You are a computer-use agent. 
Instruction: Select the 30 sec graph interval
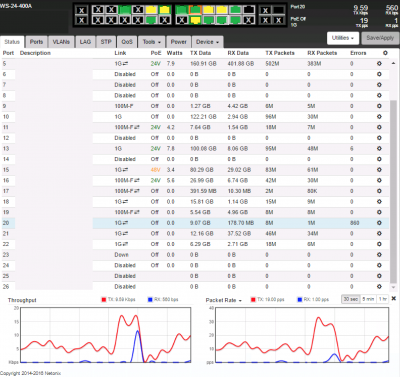(351, 299)
